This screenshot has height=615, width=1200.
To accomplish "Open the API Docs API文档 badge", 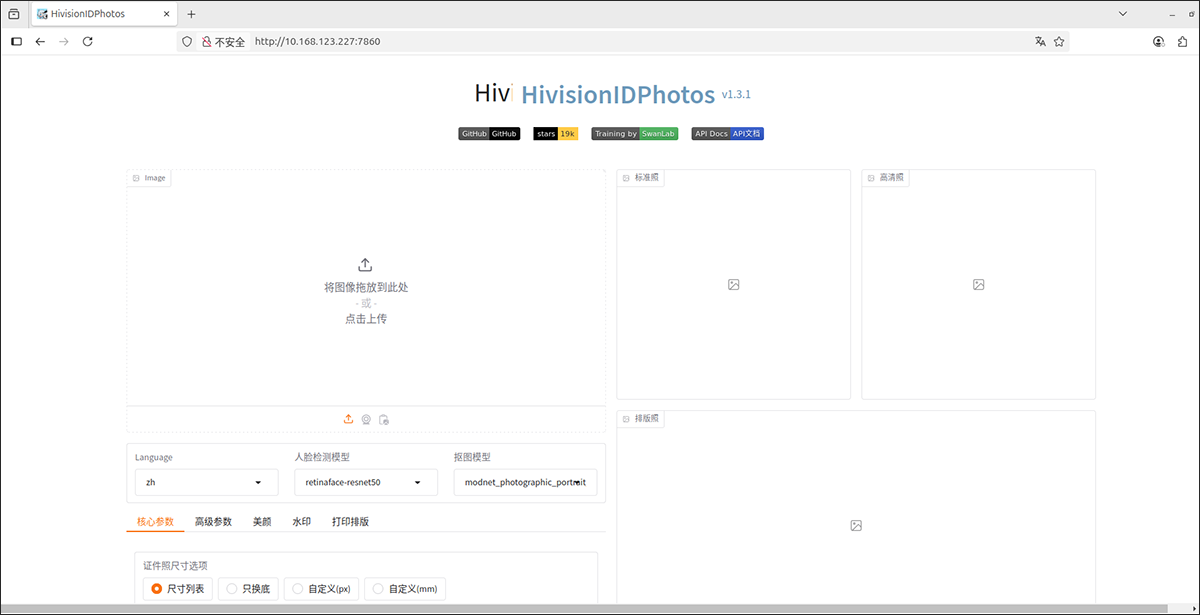I will pos(727,134).
